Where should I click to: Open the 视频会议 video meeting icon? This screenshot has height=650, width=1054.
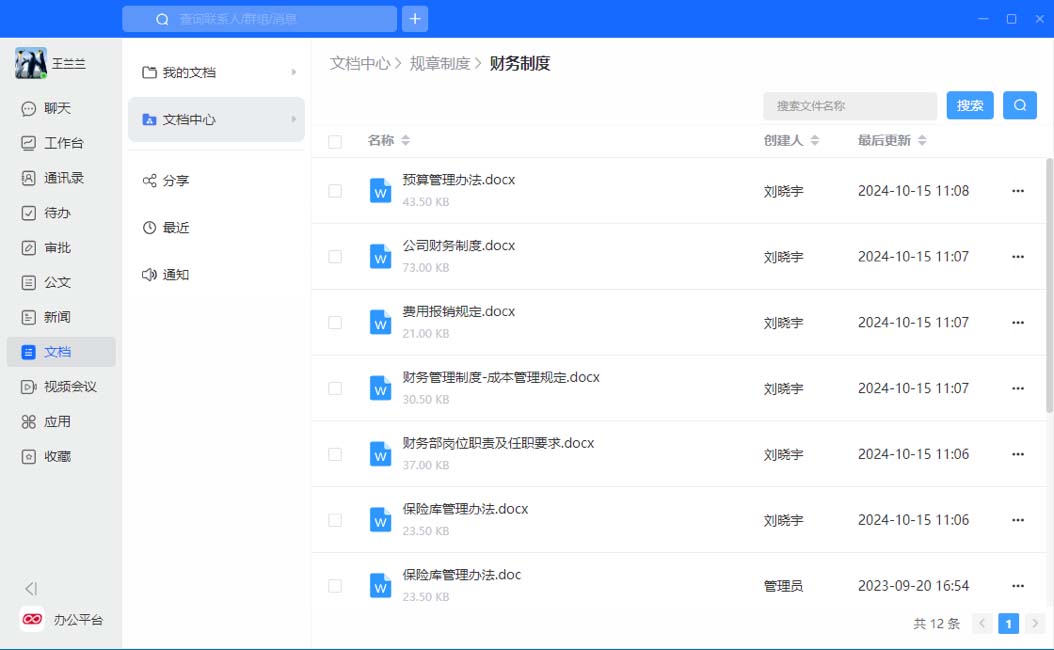tap(29, 387)
